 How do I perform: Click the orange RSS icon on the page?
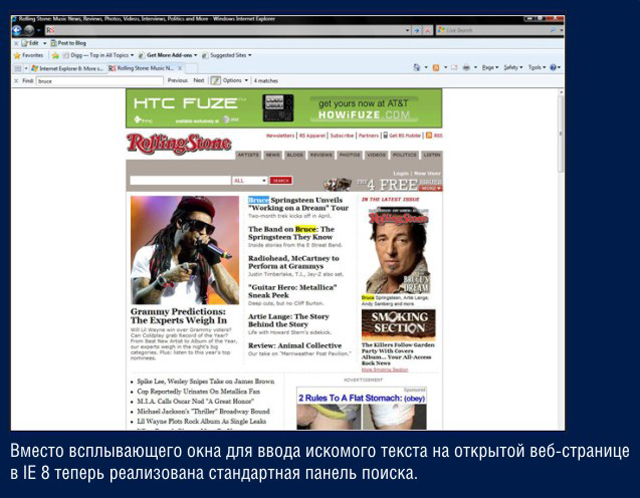click(429, 136)
